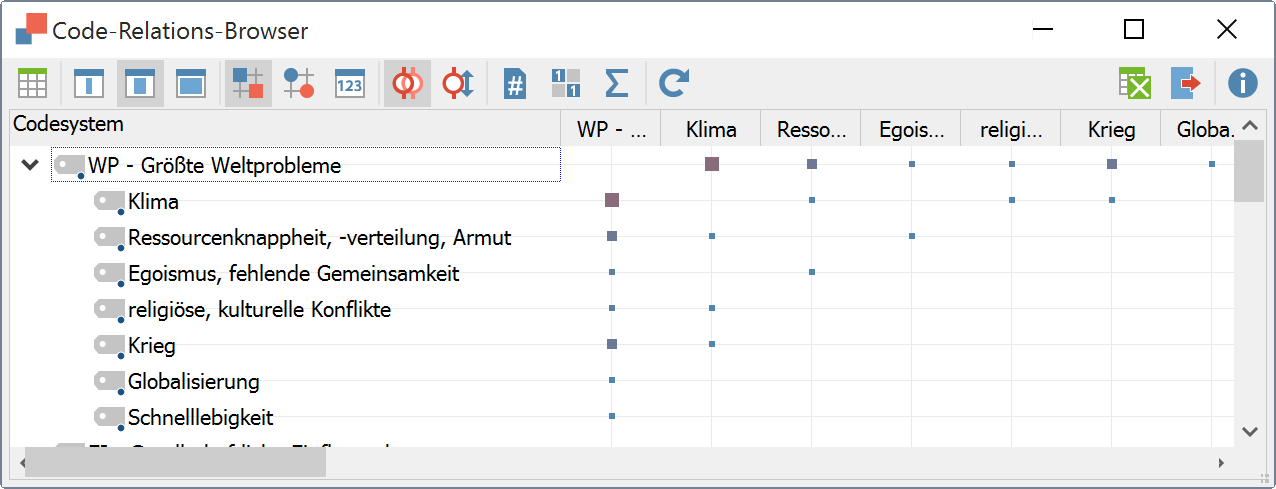Image resolution: width=1276 pixels, height=489 pixels.
Task: Click the Codesystem column header
Action: coord(284,126)
